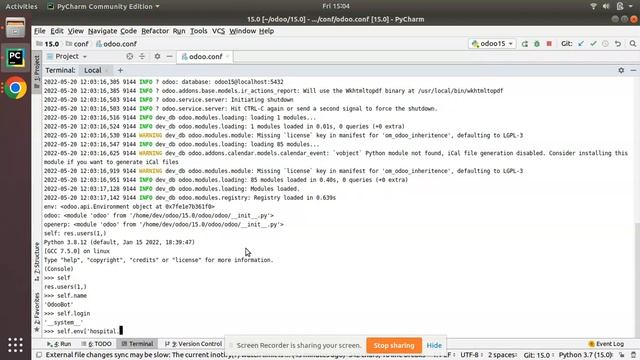
Task: Switch to Terminal tool window tab
Action: tap(137, 344)
